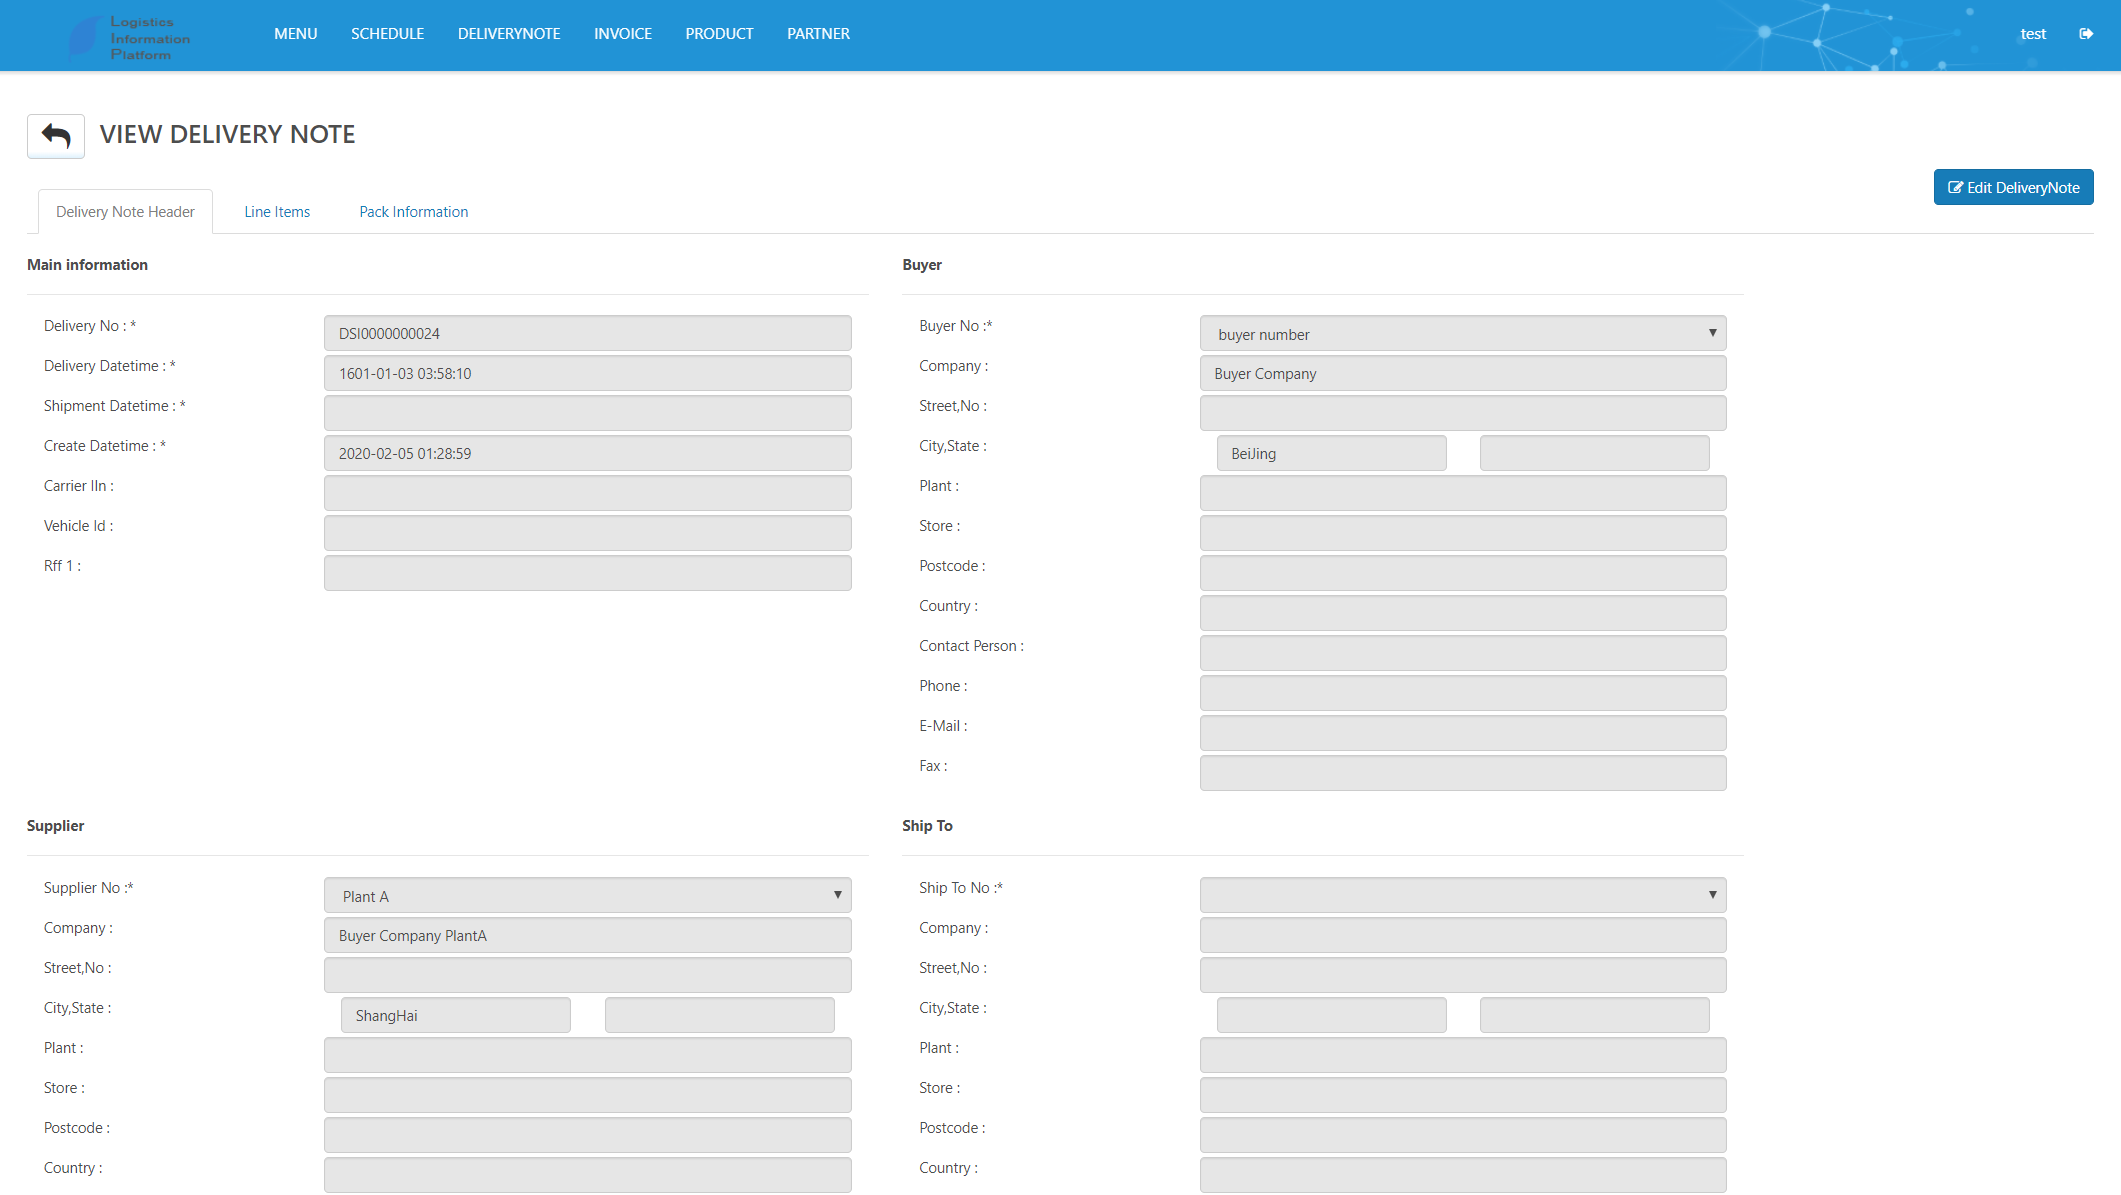Click the Ship To Company field
This screenshot has height=1195, width=2121.
pos(1463,936)
